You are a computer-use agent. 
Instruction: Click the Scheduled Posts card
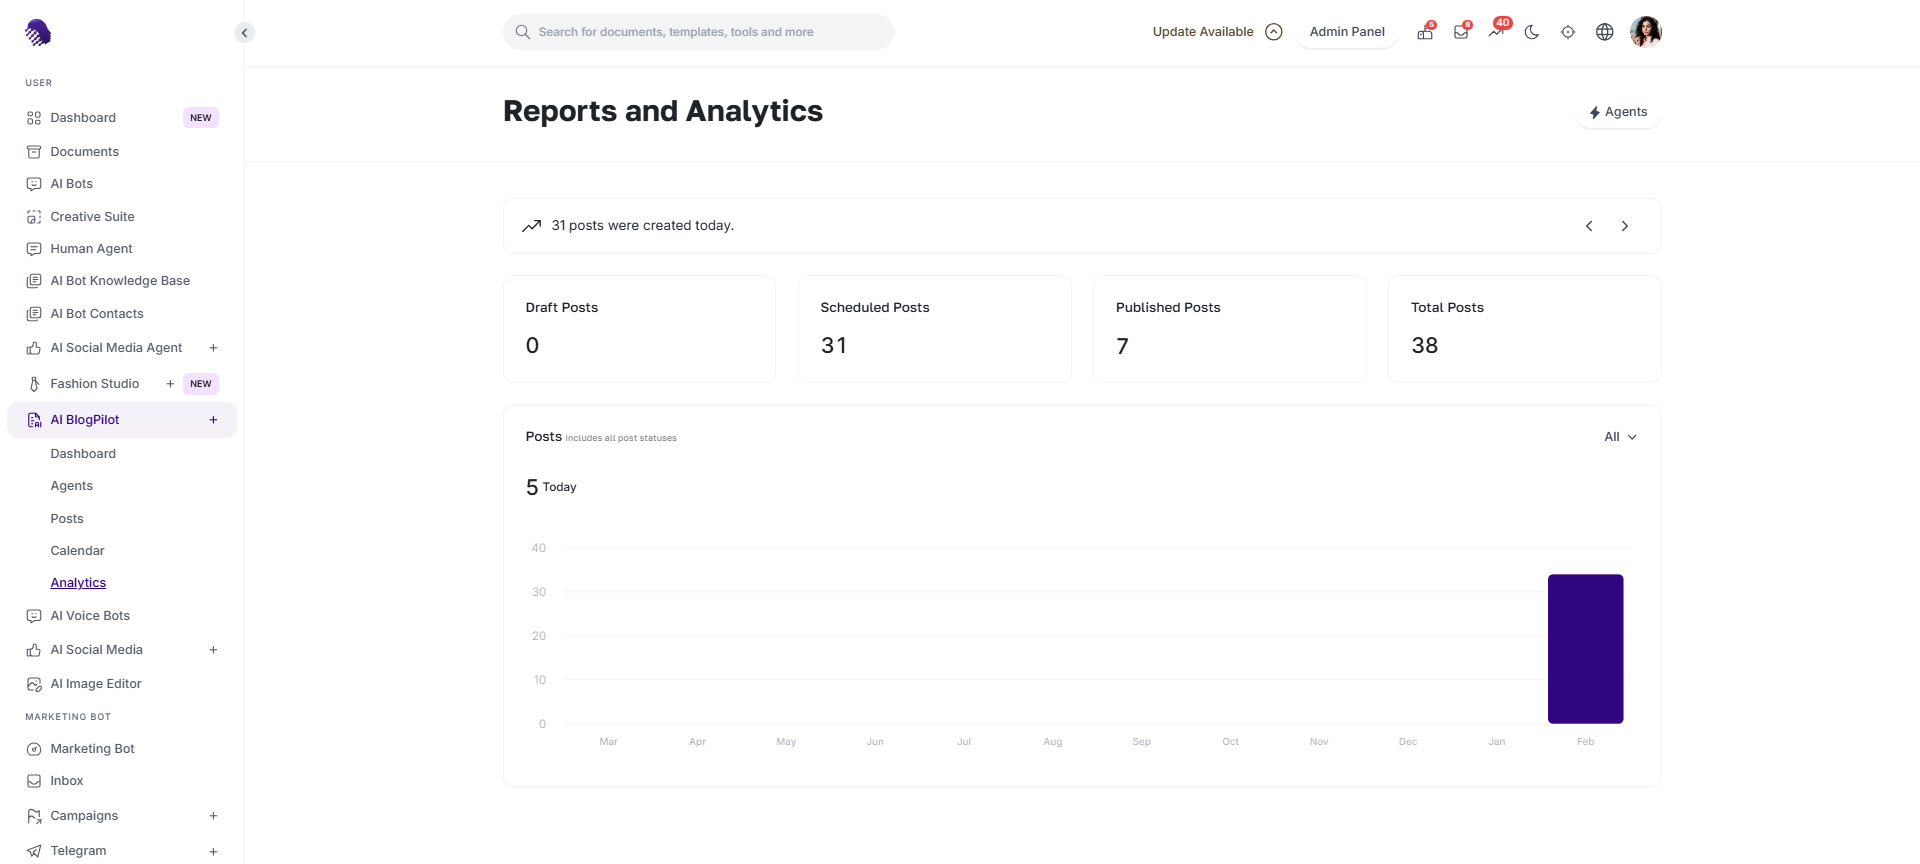934,329
